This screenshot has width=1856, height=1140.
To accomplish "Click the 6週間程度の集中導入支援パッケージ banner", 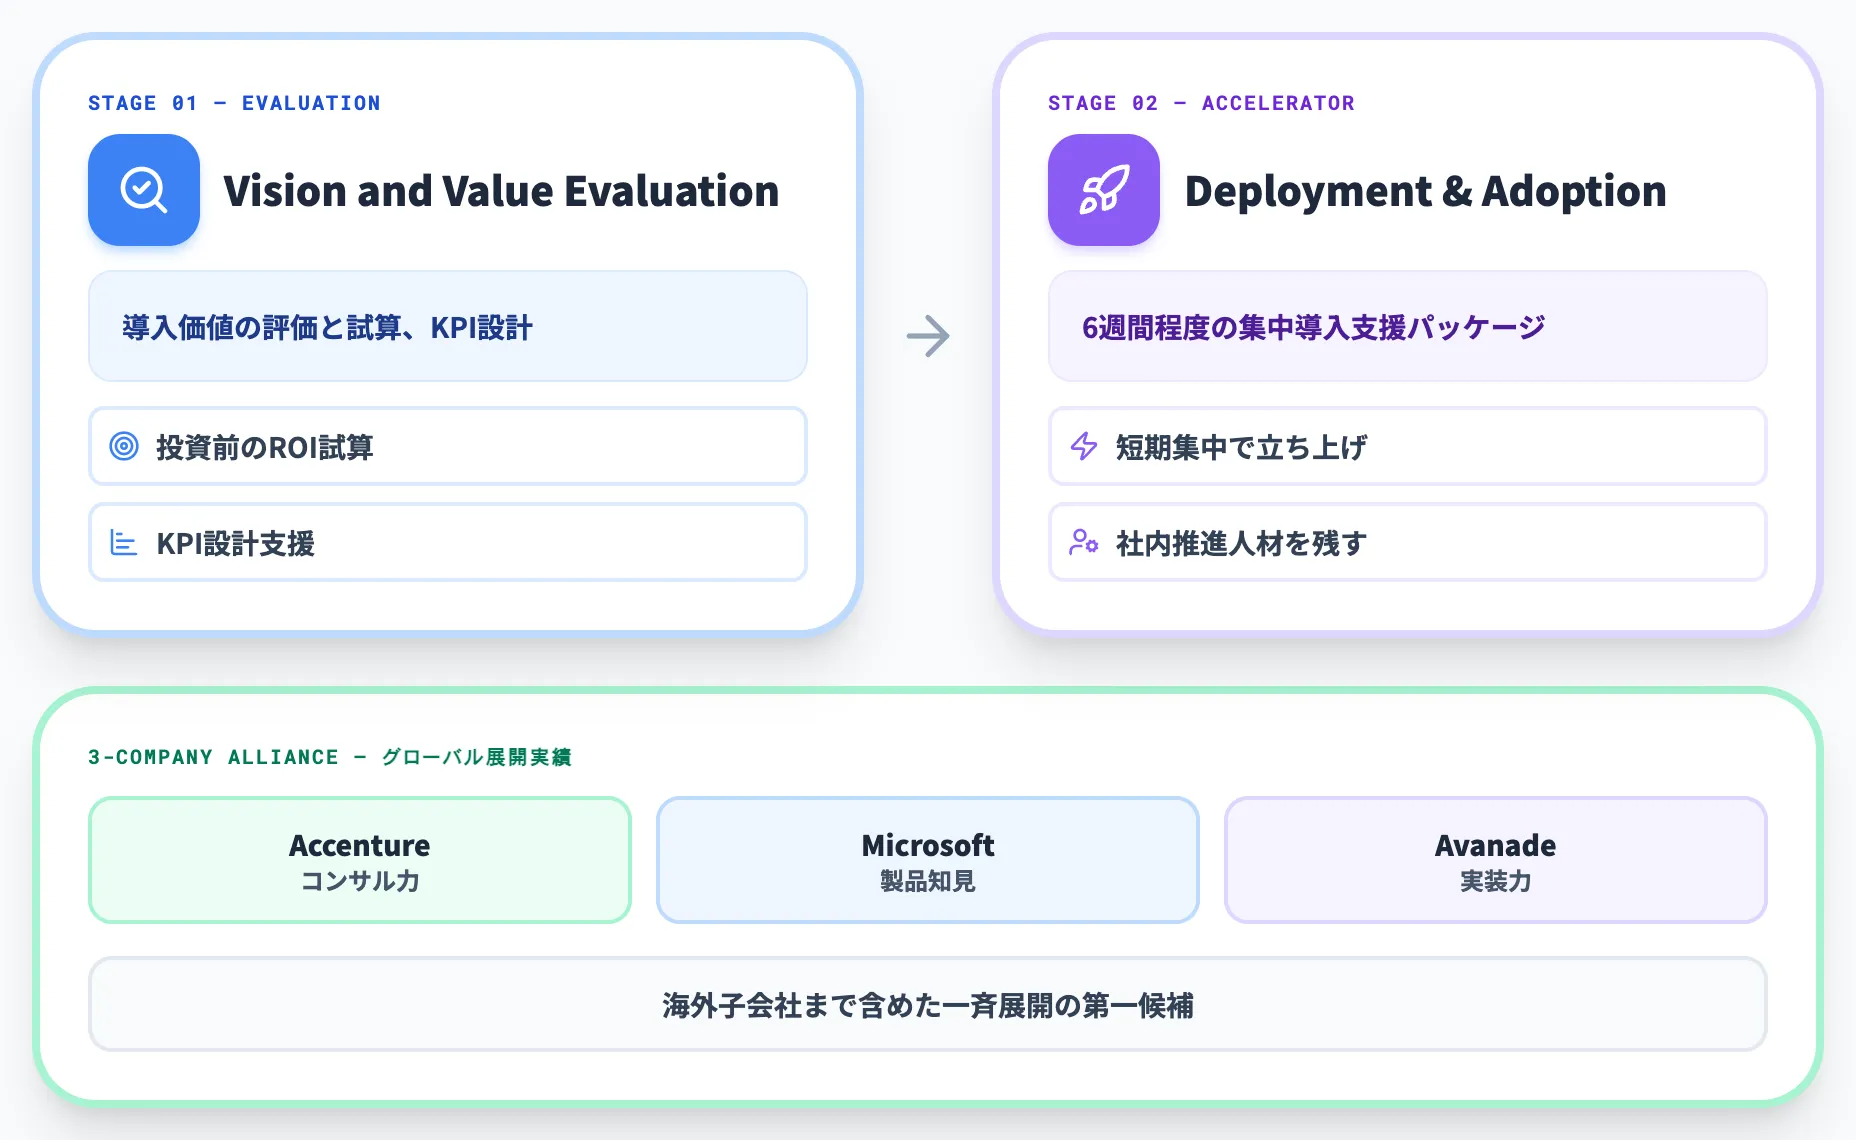I will coord(1408,326).
